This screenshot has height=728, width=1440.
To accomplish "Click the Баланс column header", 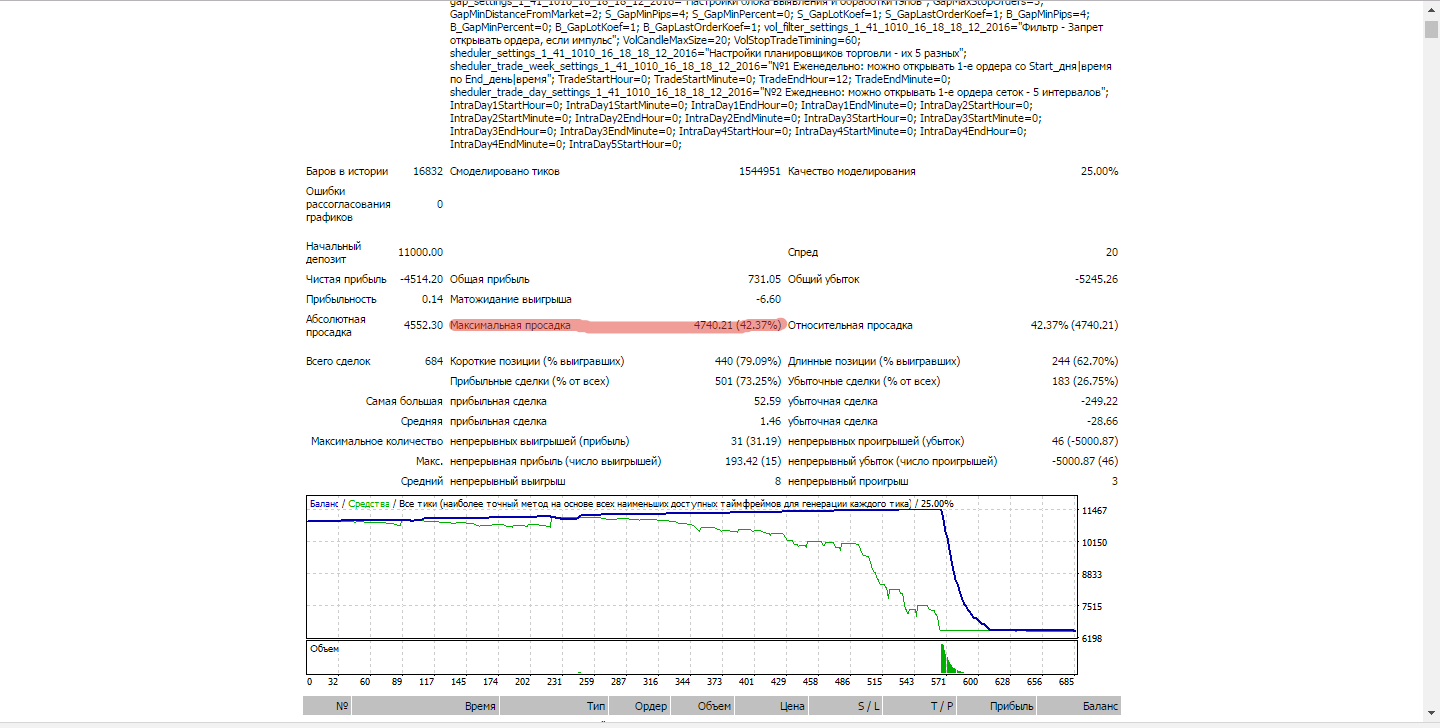I will click(1078, 706).
